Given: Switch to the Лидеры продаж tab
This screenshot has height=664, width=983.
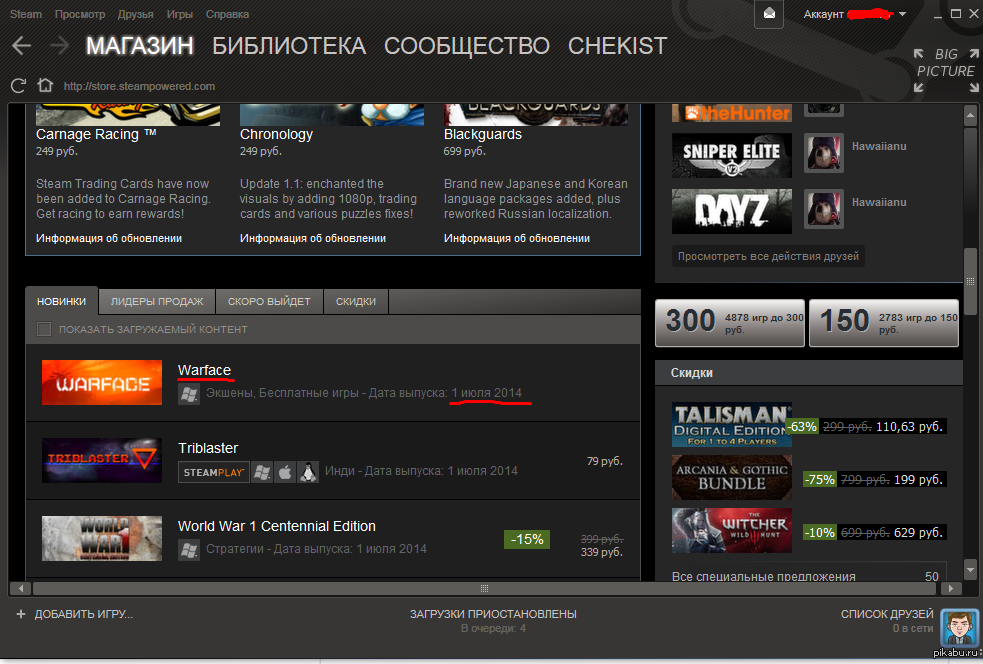Looking at the screenshot, I should coord(156,302).
